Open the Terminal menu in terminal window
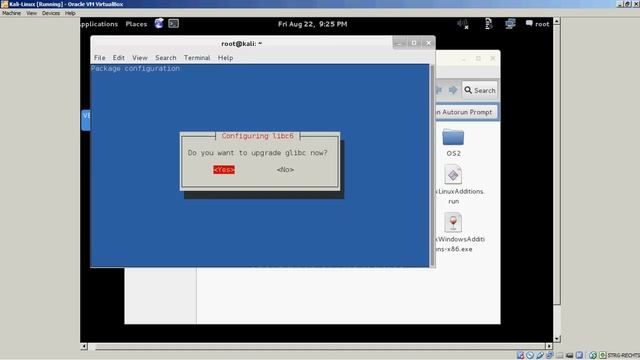Viewport: 640px width, 360px height. click(x=197, y=58)
